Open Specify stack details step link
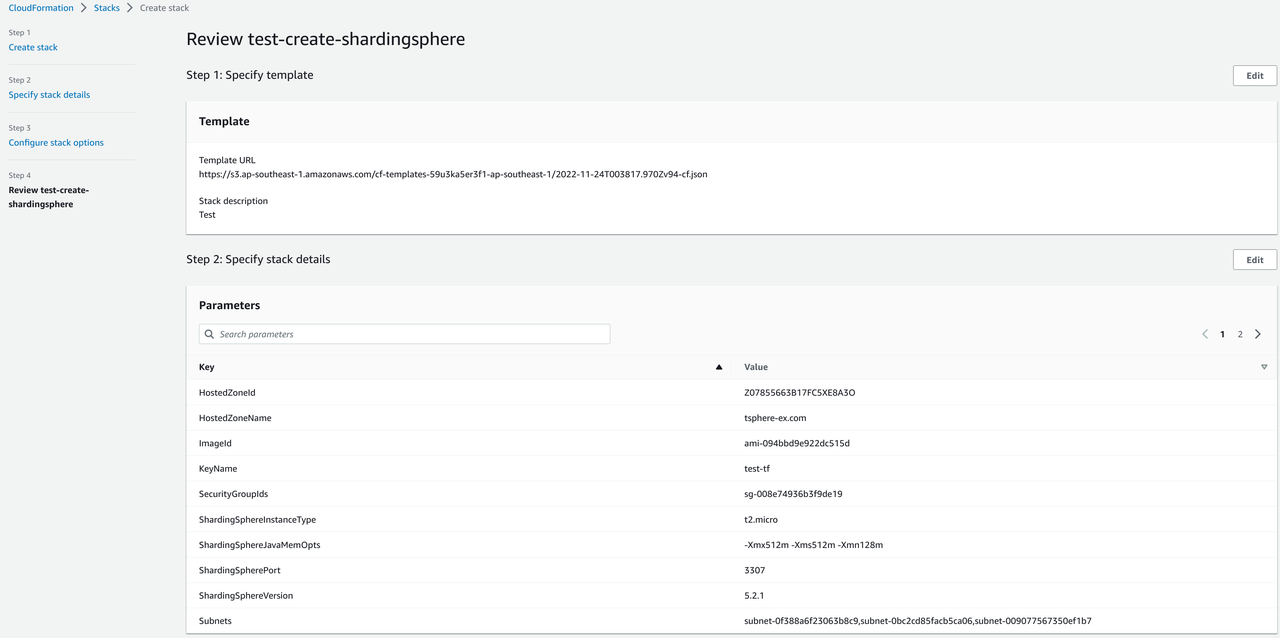This screenshot has height=638, width=1280. point(49,95)
